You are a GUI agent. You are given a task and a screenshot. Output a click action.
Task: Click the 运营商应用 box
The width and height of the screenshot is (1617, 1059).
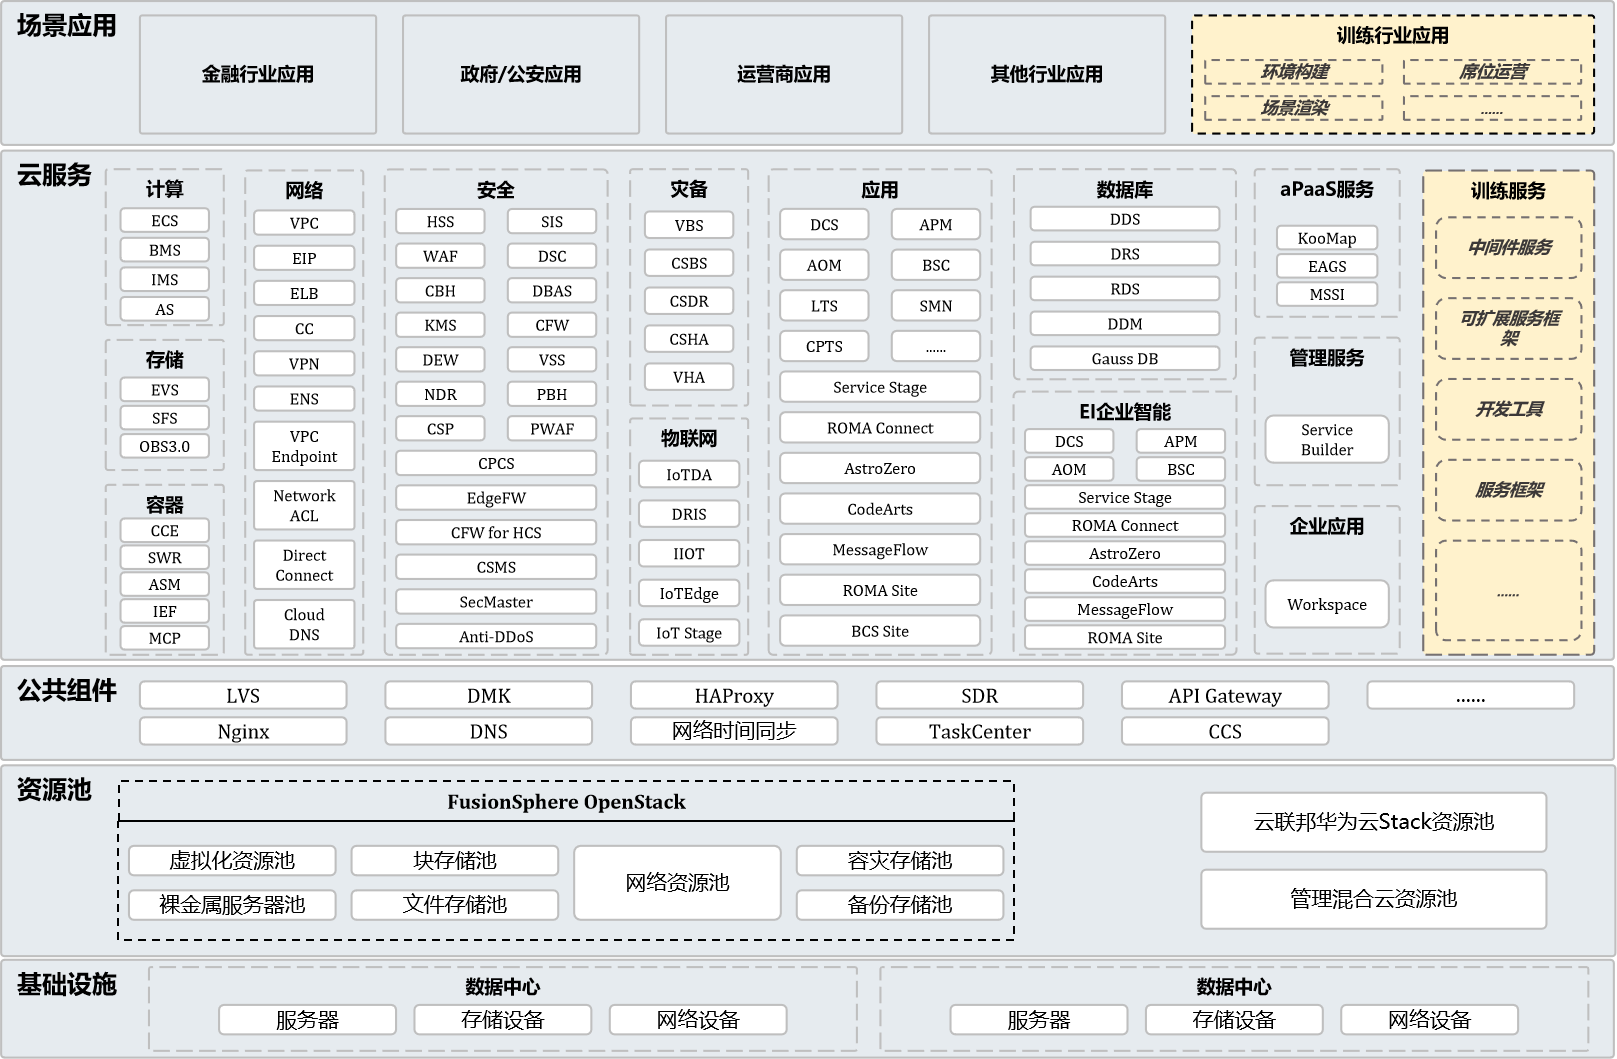coord(784,74)
